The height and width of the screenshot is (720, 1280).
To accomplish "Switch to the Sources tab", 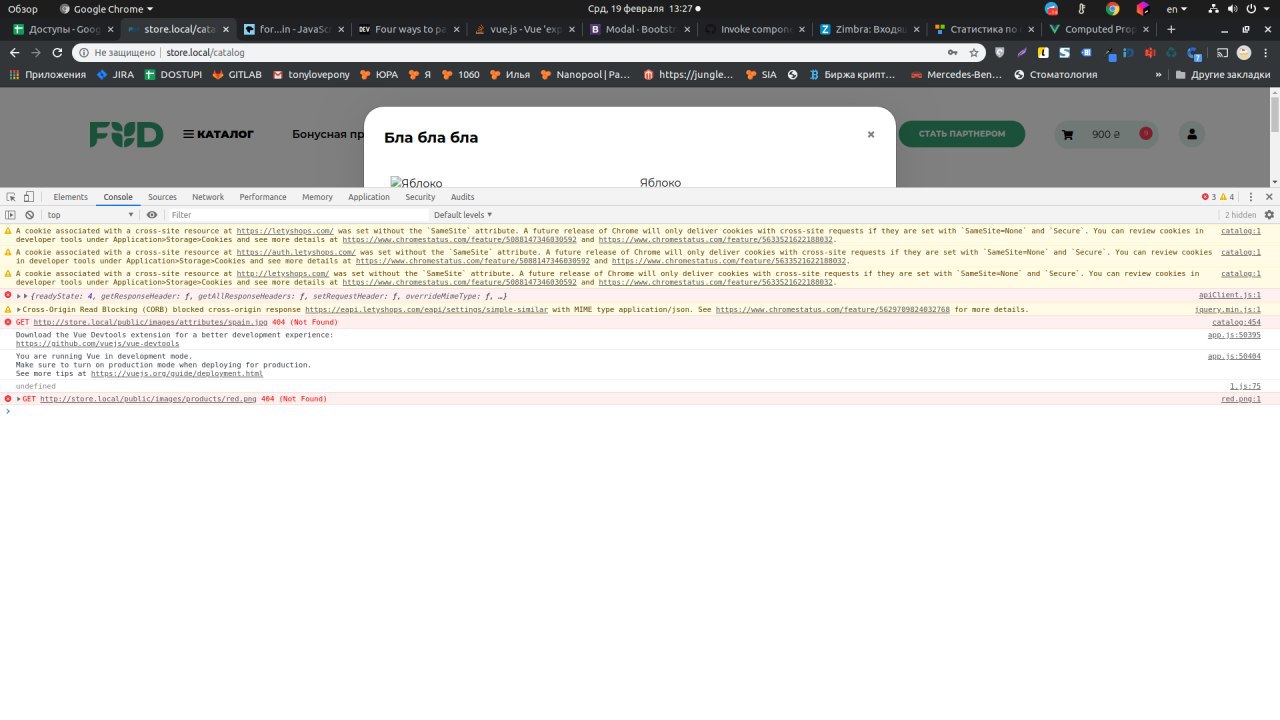I will (162, 197).
